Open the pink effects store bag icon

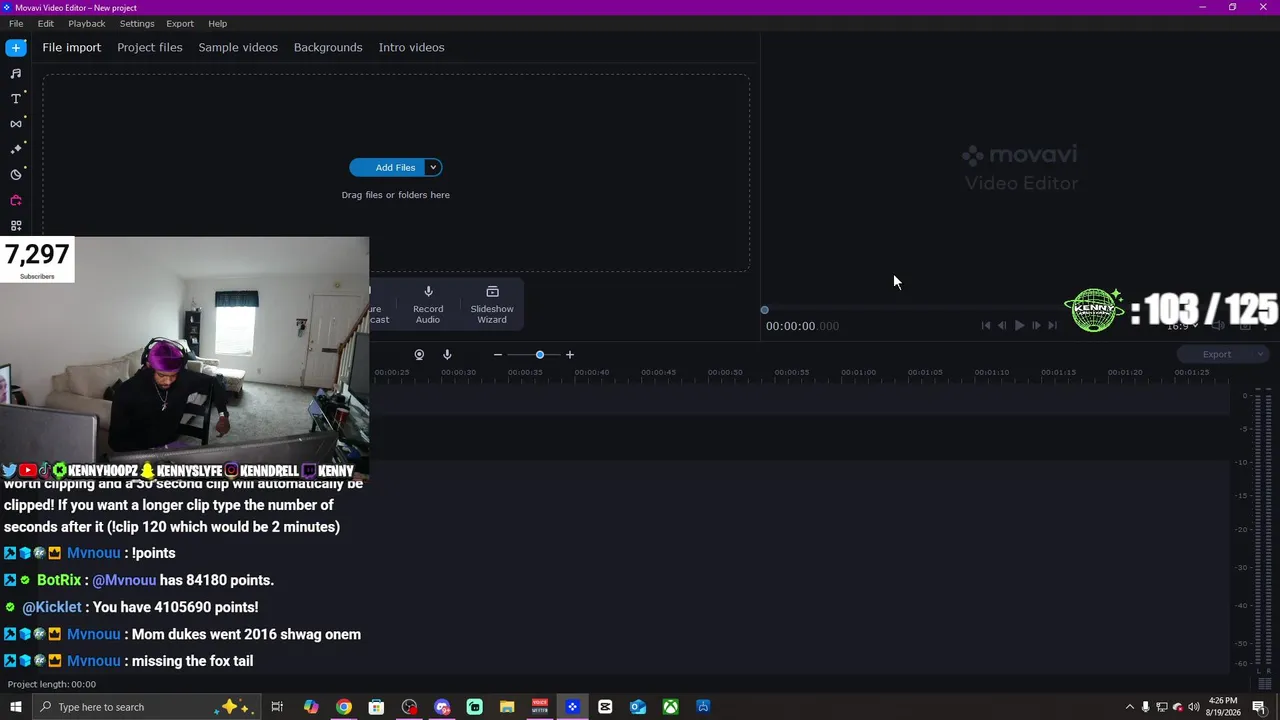[16, 200]
